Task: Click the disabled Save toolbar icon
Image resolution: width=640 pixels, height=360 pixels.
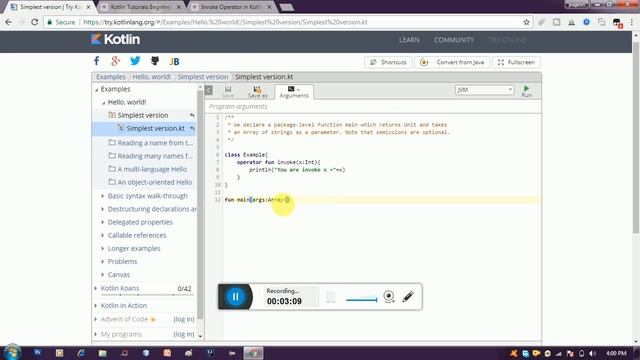Action: pos(228,92)
